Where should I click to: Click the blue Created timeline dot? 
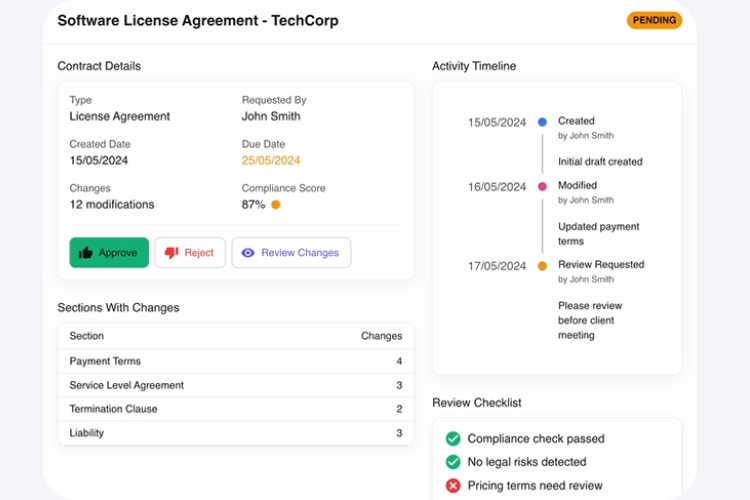[x=542, y=122]
